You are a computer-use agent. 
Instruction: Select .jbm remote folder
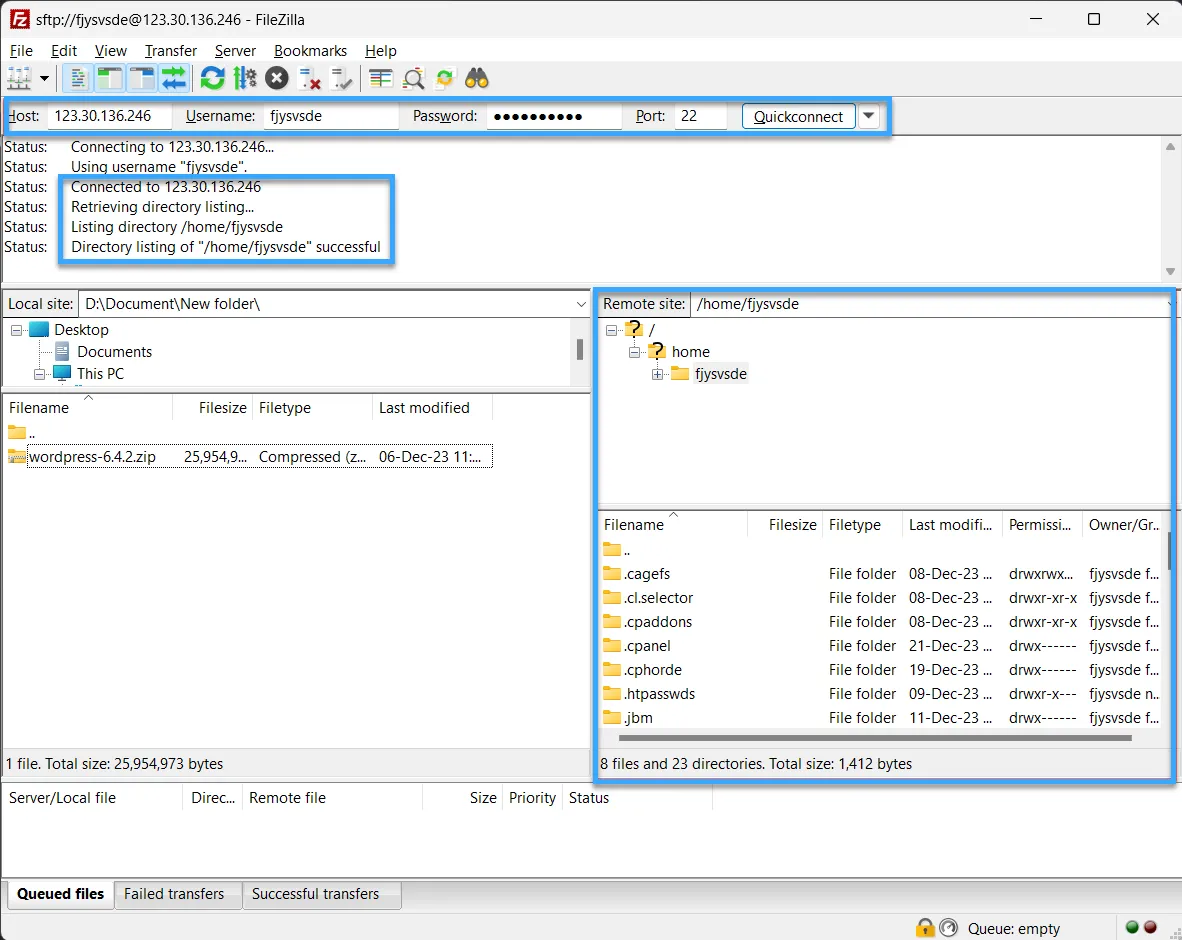(638, 718)
